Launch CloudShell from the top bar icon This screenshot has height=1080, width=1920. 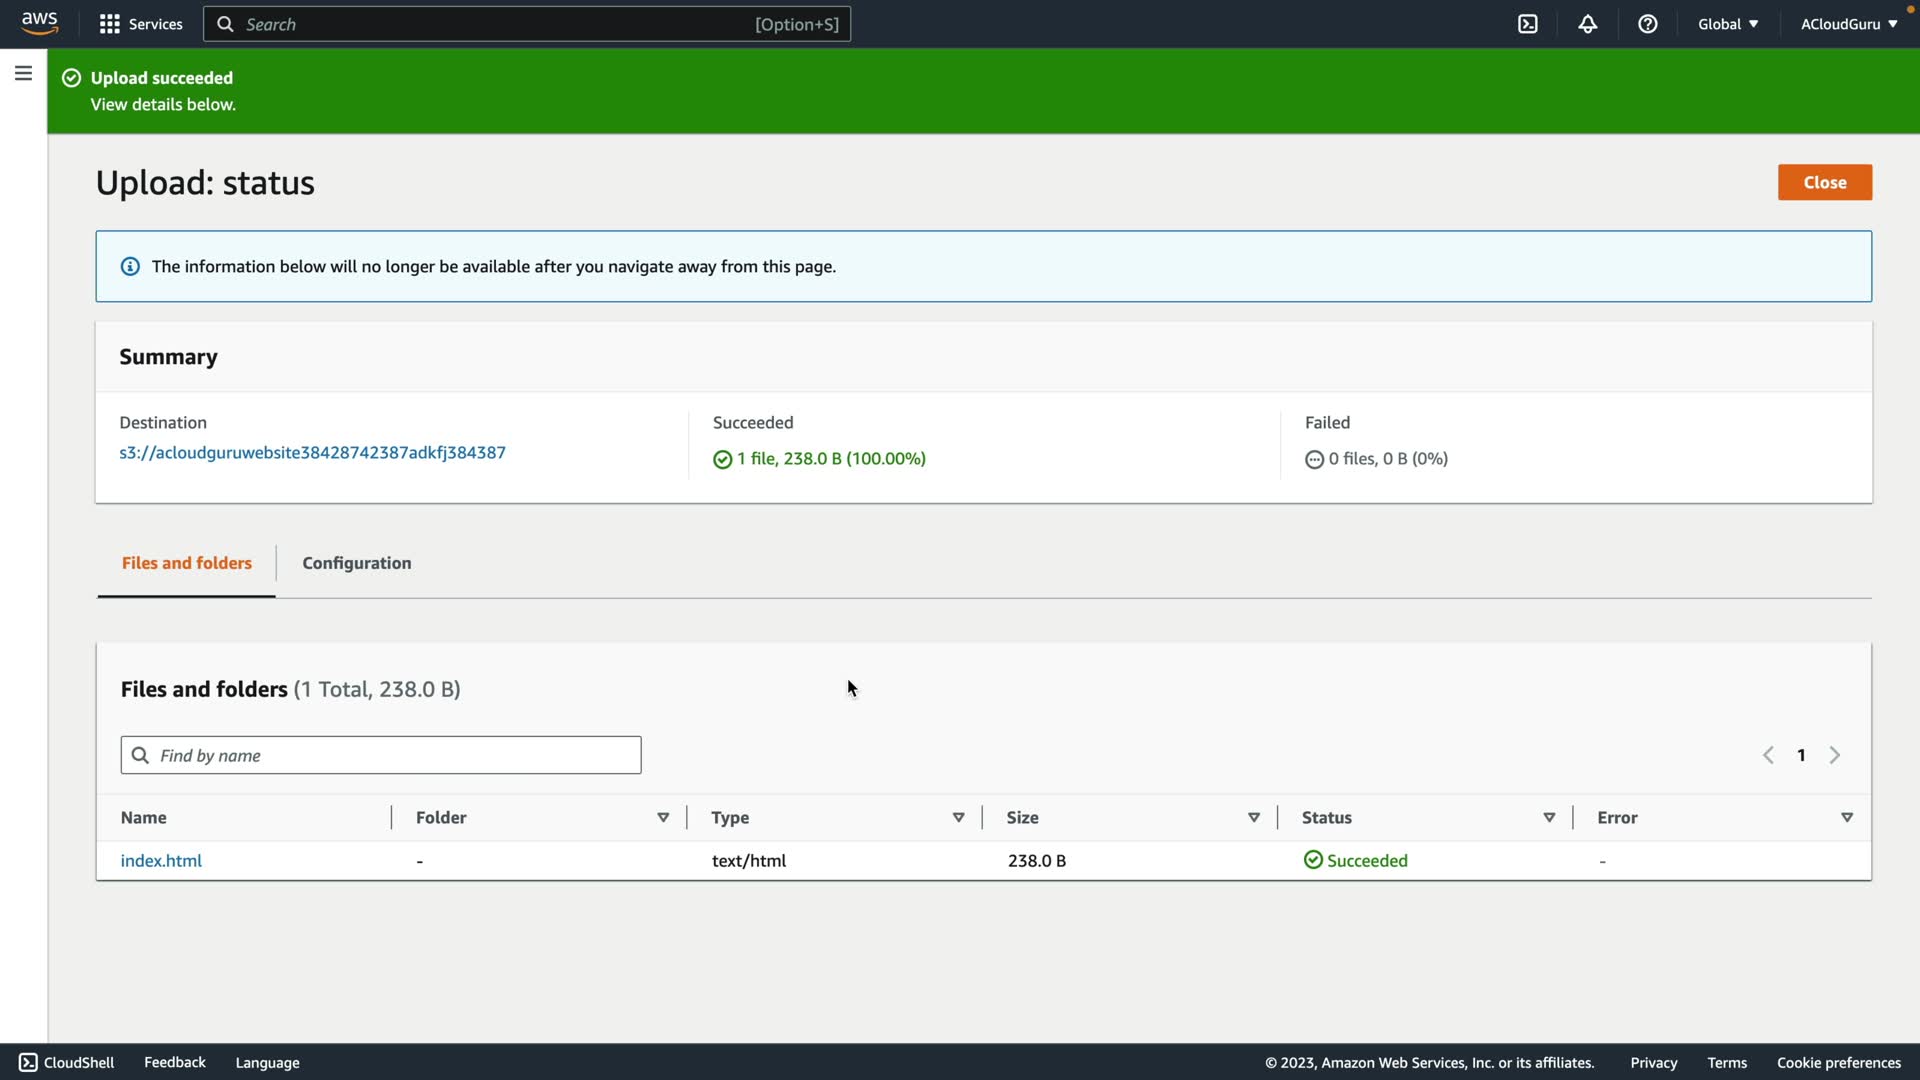[1527, 24]
